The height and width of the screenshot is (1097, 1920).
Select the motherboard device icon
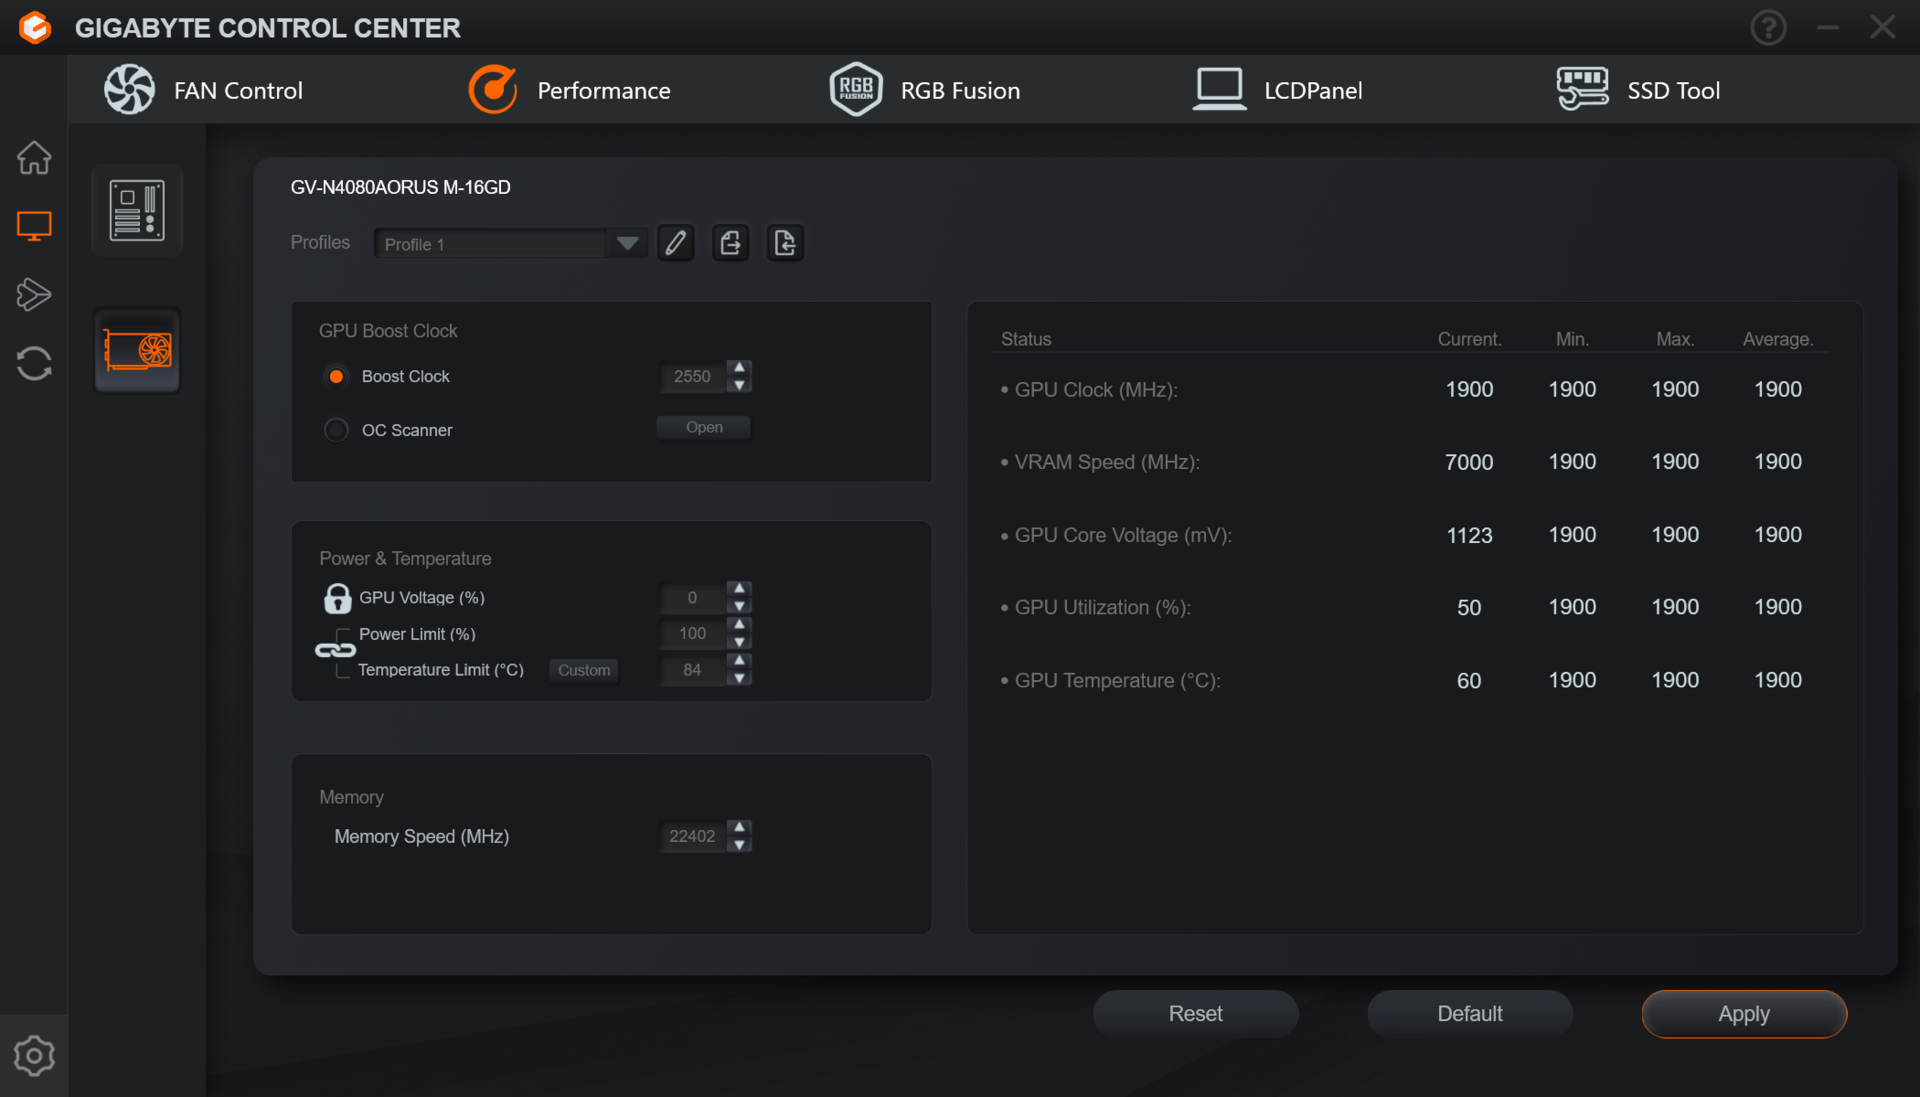point(137,211)
